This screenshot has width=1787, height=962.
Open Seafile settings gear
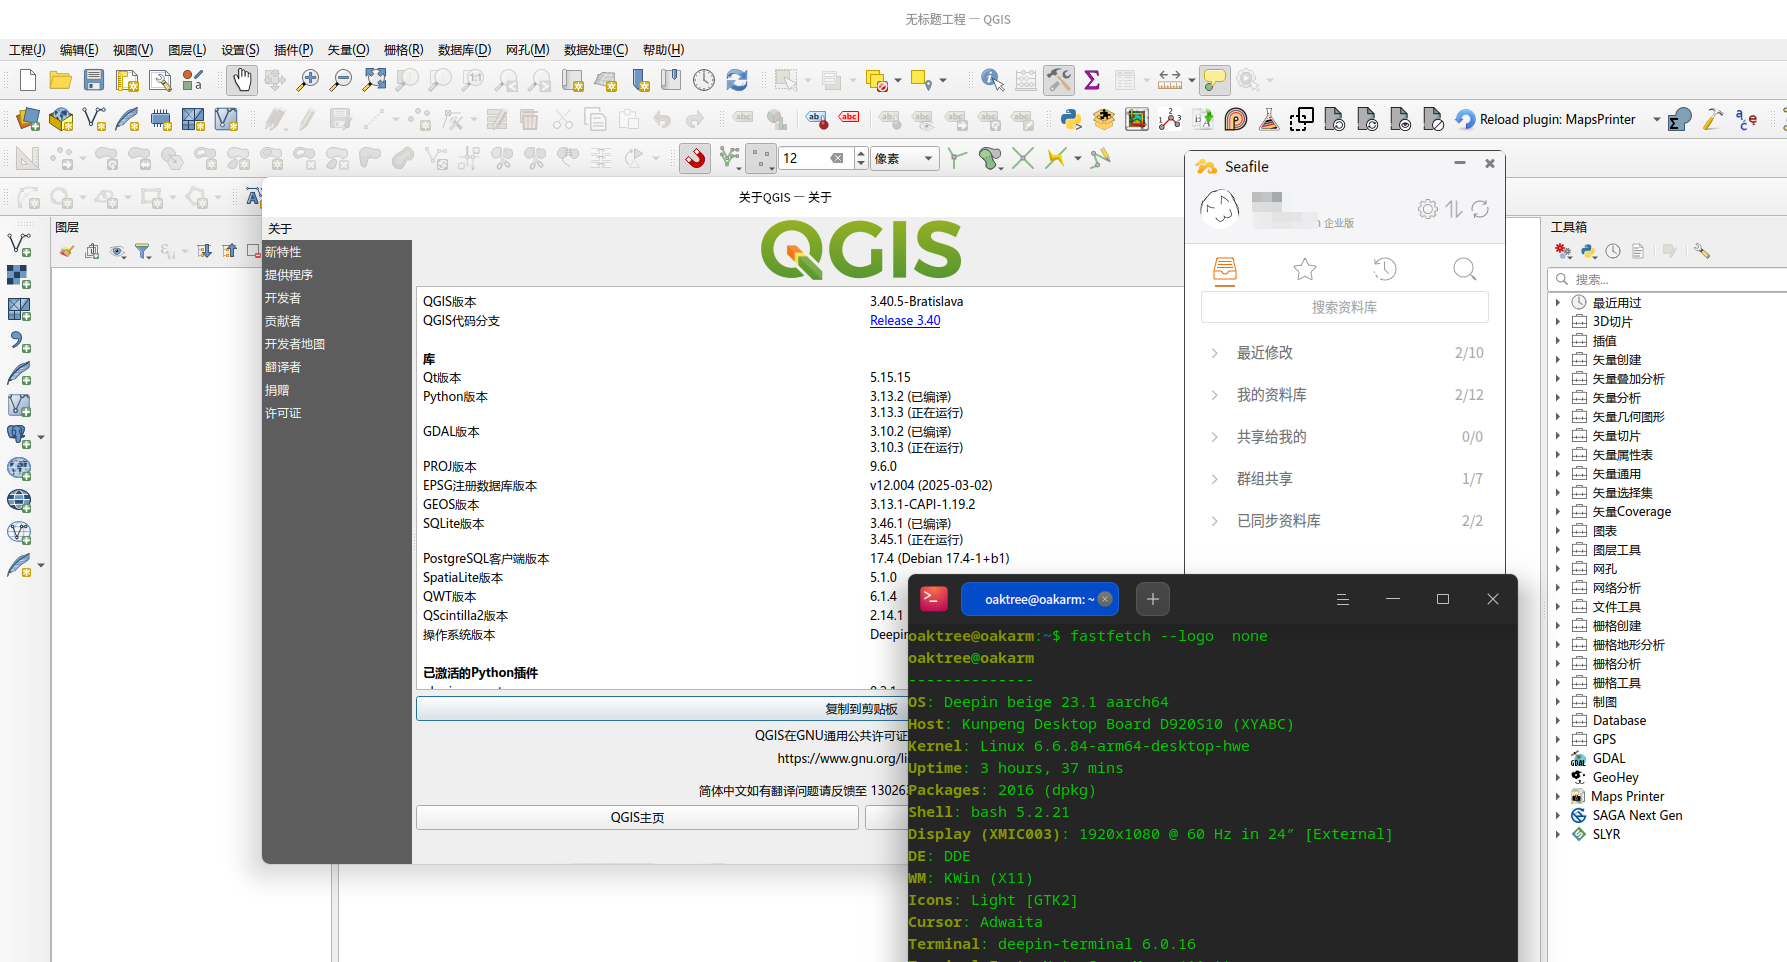tap(1428, 209)
